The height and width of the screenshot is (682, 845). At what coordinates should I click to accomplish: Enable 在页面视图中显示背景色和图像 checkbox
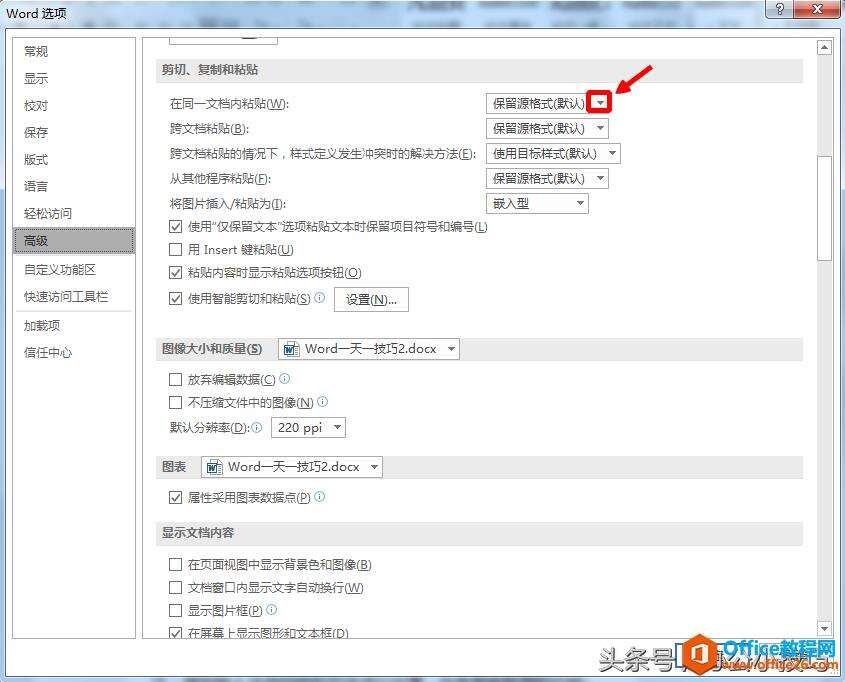(x=175, y=565)
